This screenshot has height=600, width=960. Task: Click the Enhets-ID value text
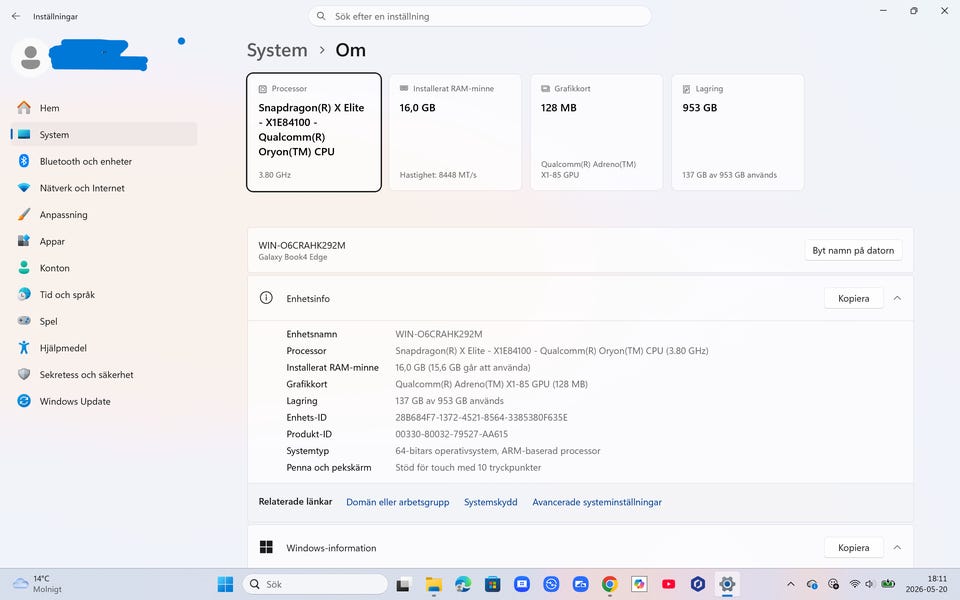pos(481,418)
